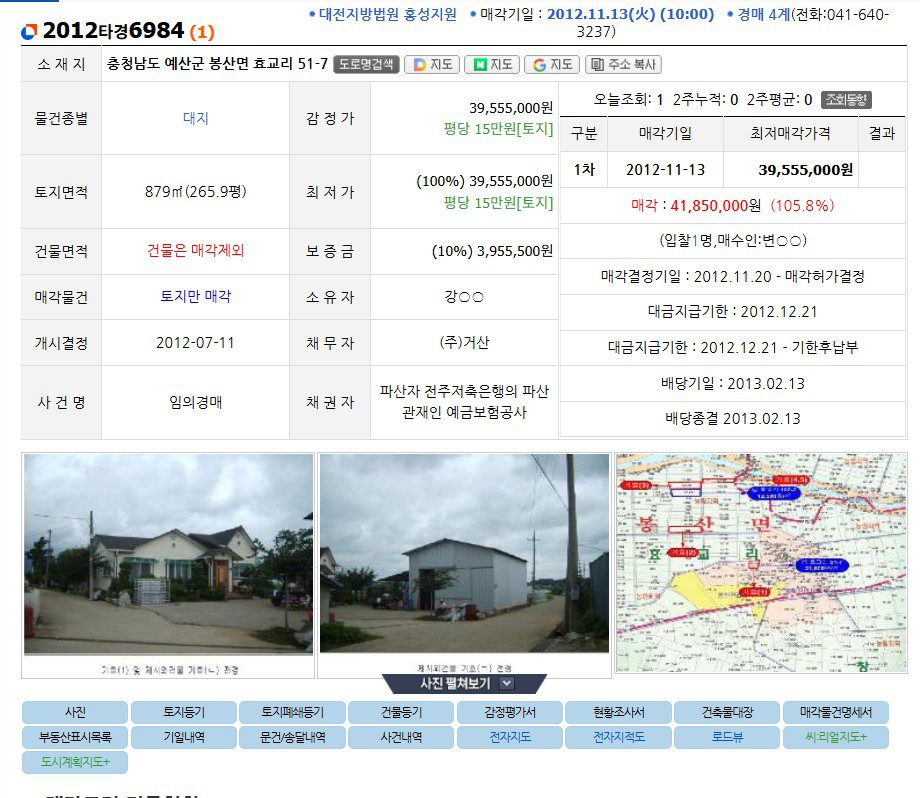The height and width of the screenshot is (798, 920).
Task: Click the 조회동향 view trend button
Action: [x=846, y=99]
